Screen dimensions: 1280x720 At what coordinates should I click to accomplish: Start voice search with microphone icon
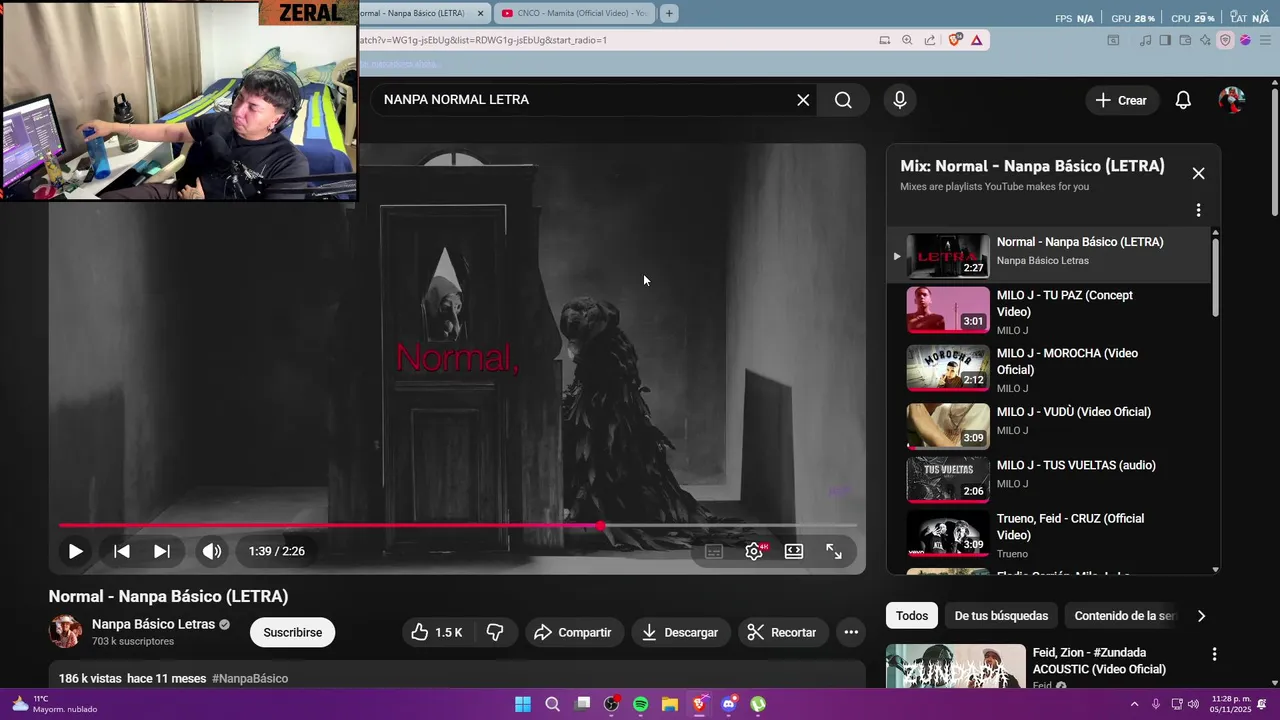tap(900, 100)
